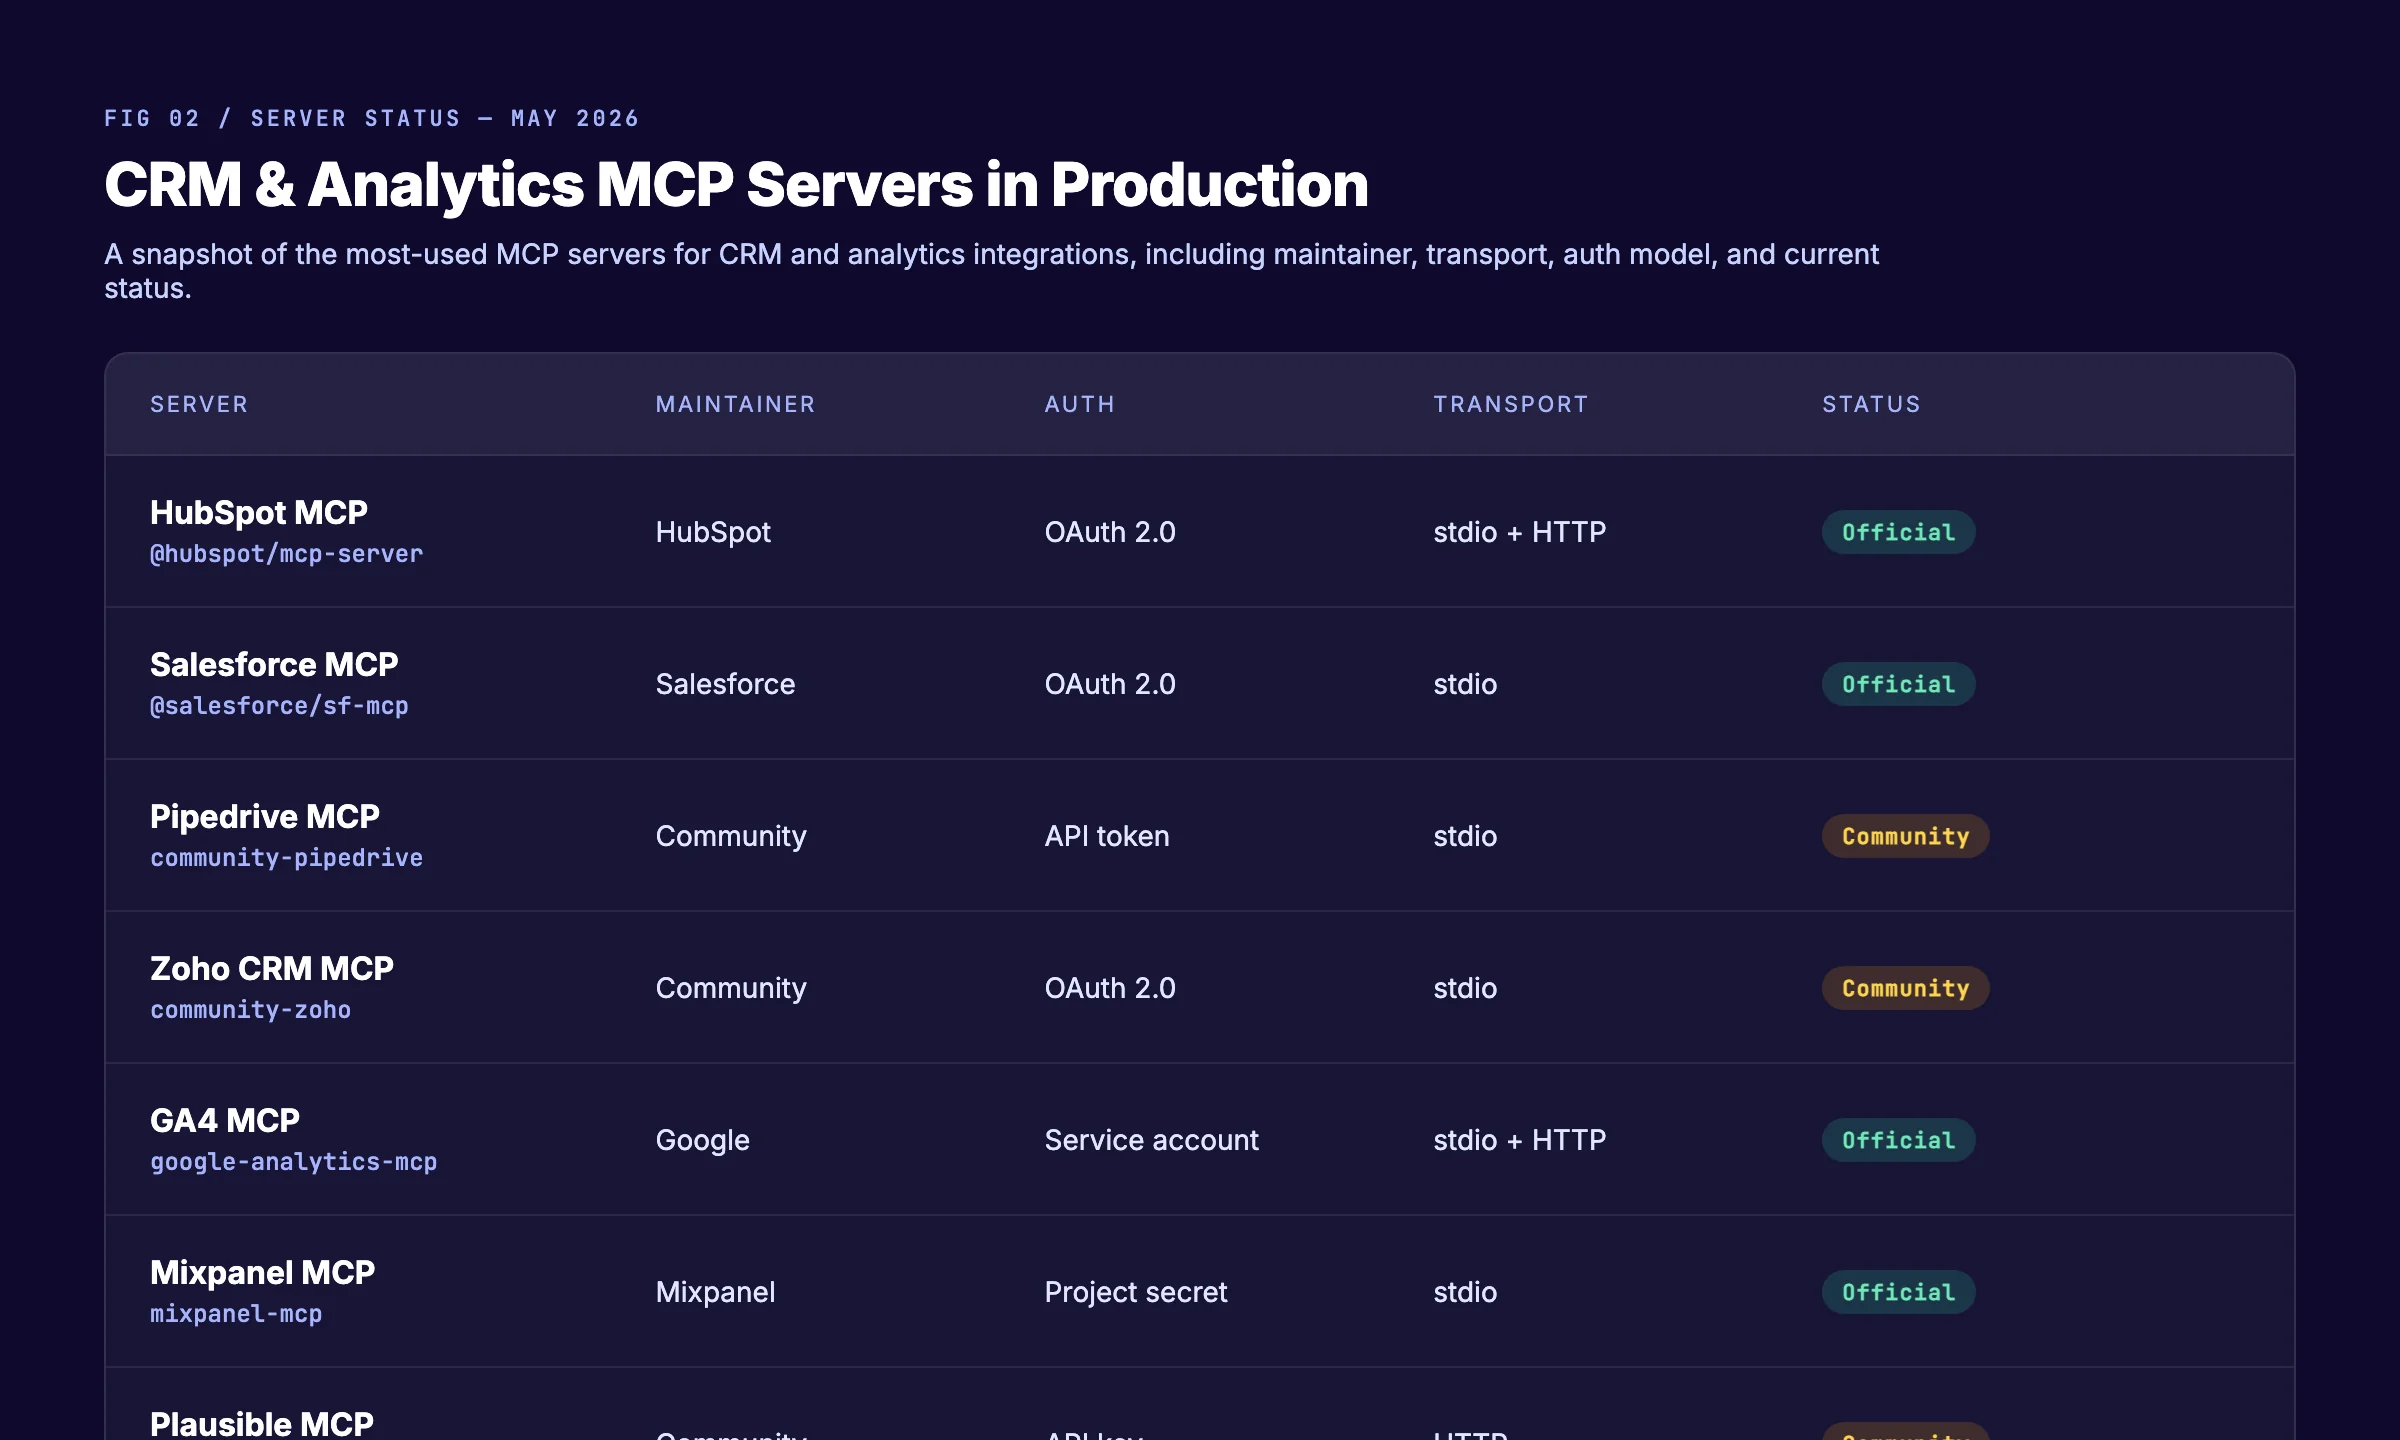Viewport: 2400px width, 1440px height.
Task: Click Community maintainer in Pipedrive MCP row
Action: [x=731, y=836]
